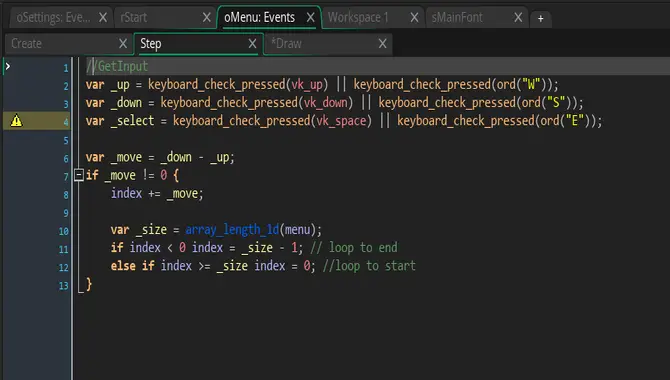670x380 pixels.
Task: Click the closing brace on line 13
Action: [x=89, y=284]
